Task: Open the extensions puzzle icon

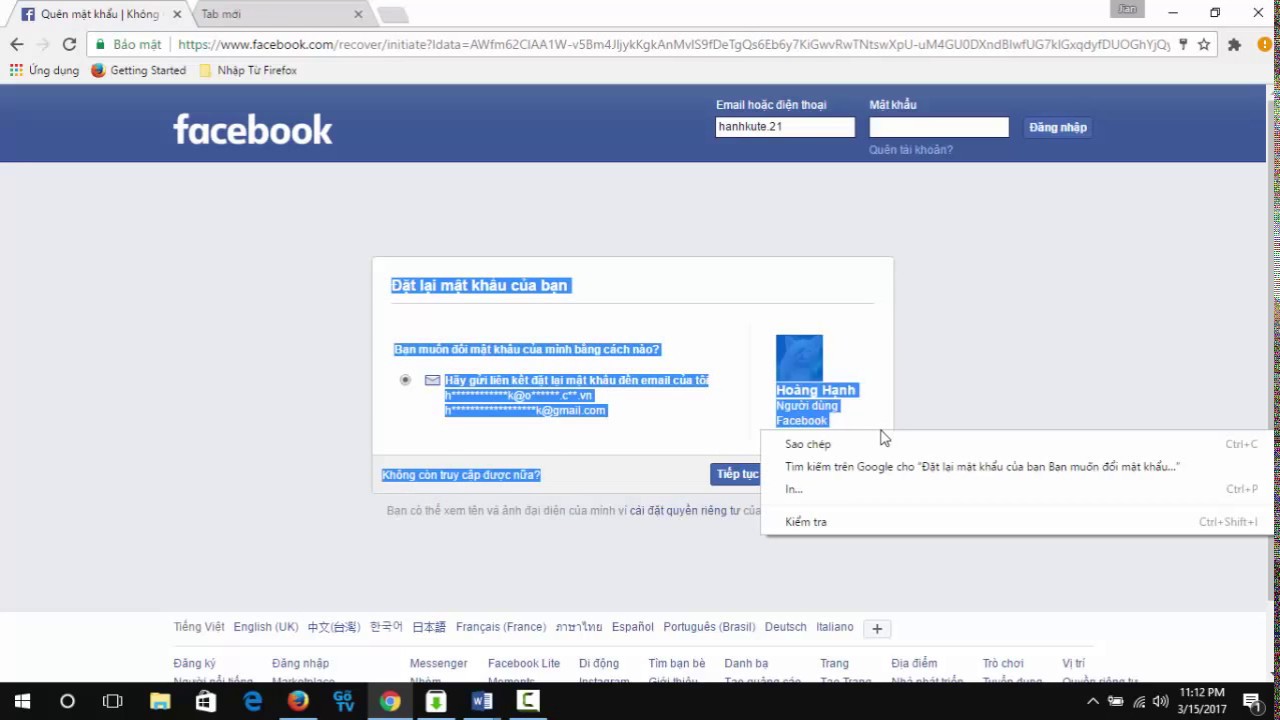Action: click(x=1233, y=44)
